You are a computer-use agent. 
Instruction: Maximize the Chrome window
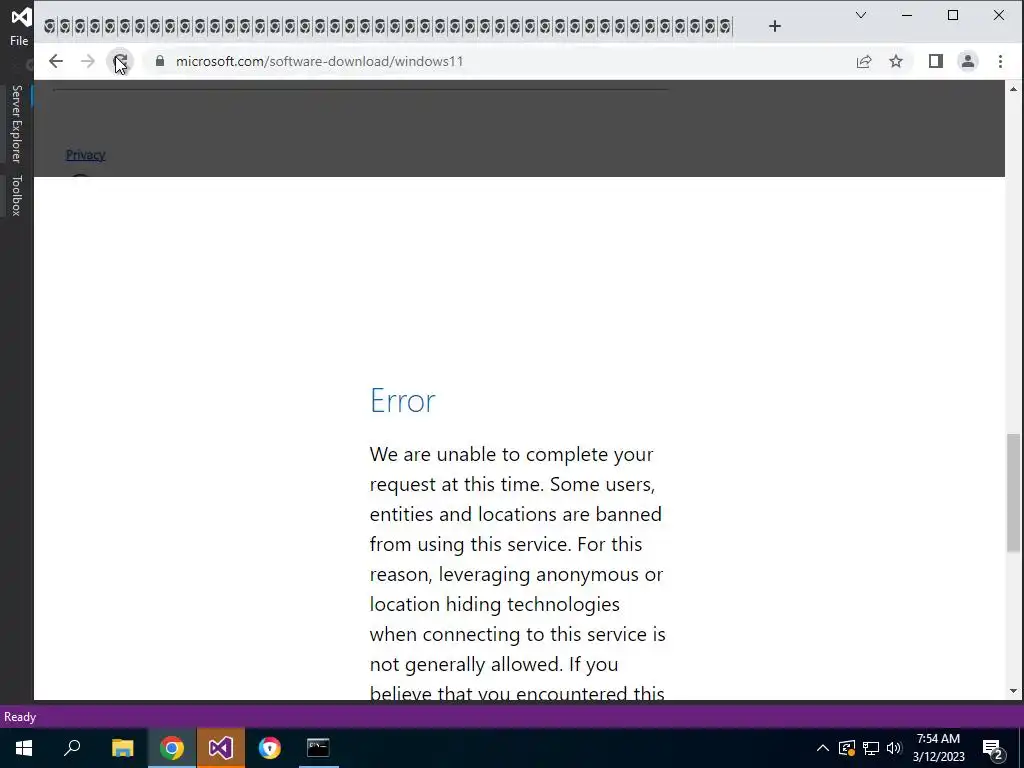coord(953,15)
